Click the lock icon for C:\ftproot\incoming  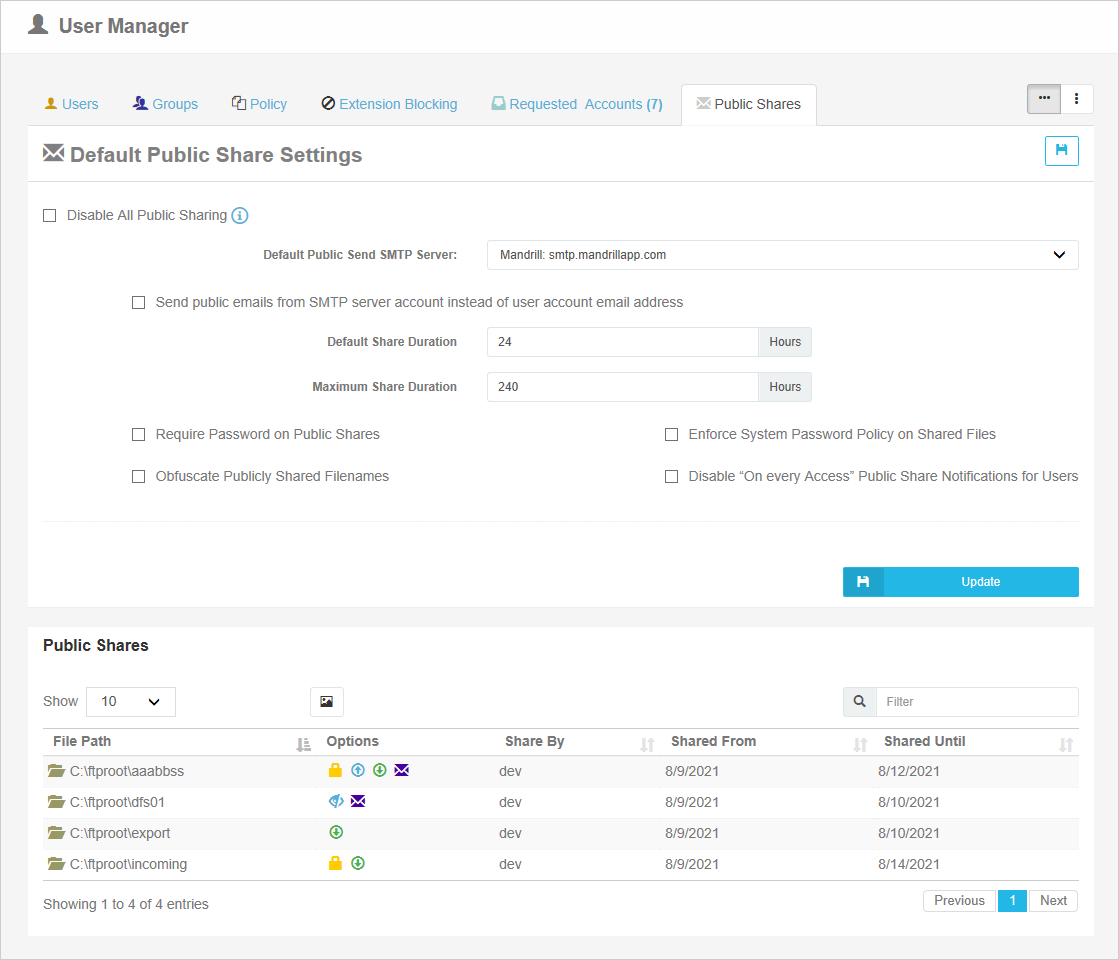[335, 863]
